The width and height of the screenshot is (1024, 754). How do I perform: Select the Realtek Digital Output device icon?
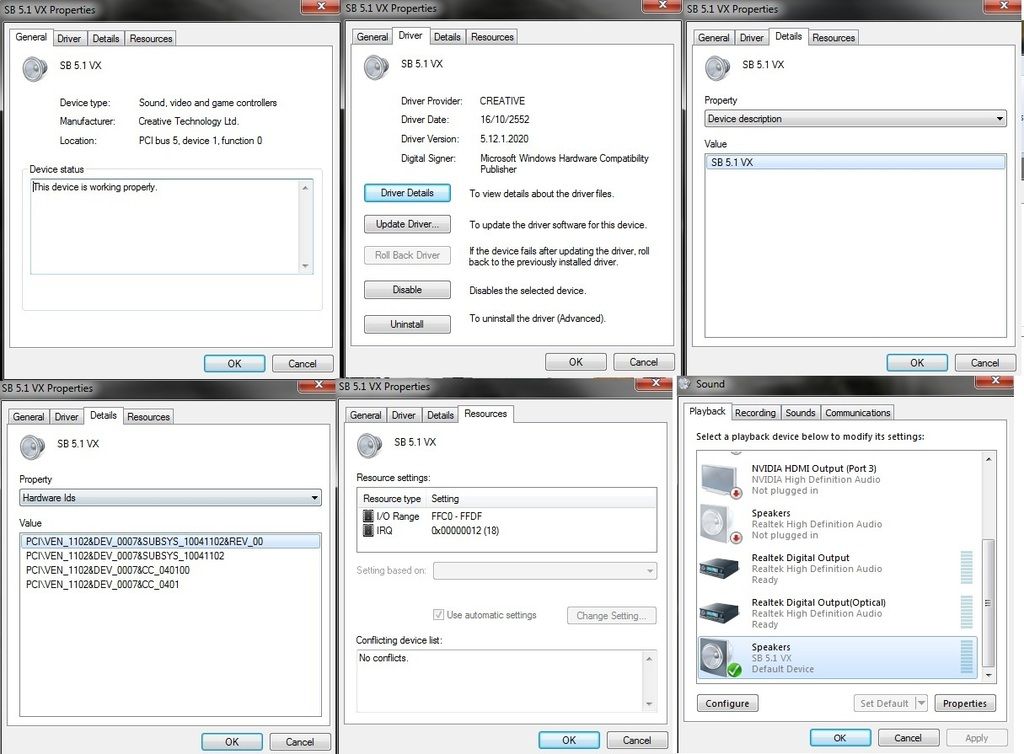[719, 568]
